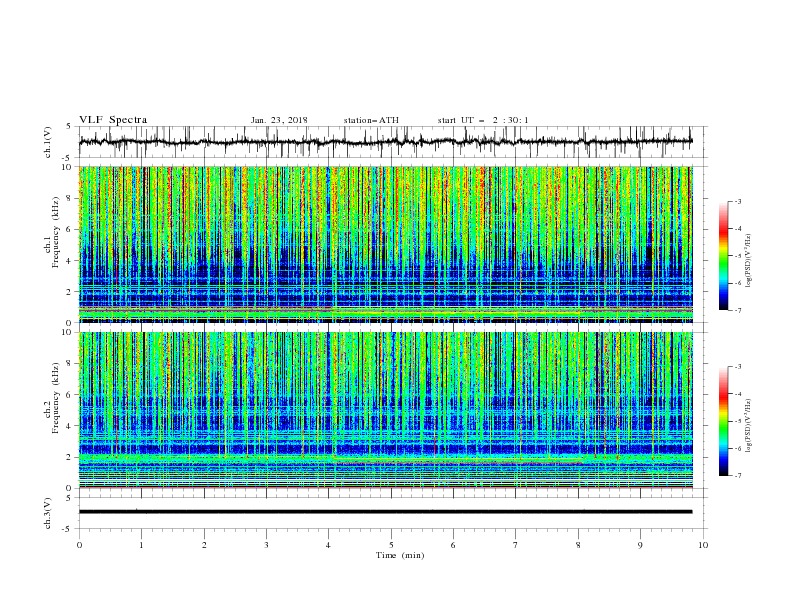Click the "5" tick on ch.3(V) axis

pyautogui.click(x=70, y=497)
